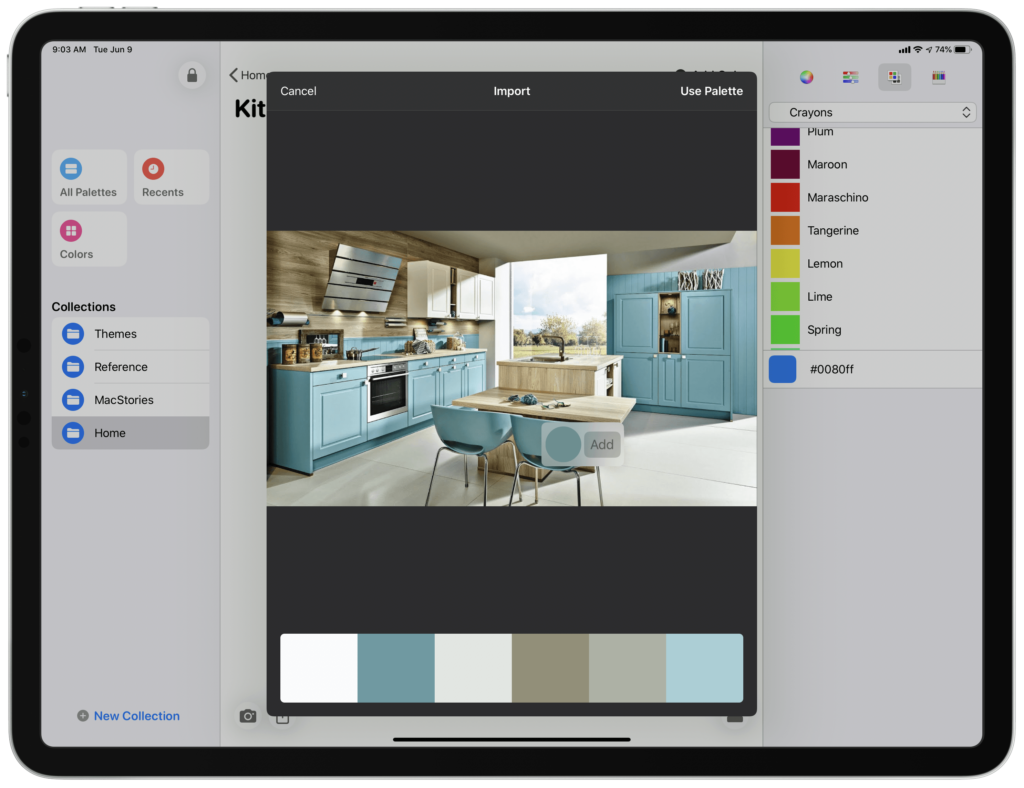Click the picked teal color circle
The width and height of the screenshot is (1024, 788).
pos(563,445)
